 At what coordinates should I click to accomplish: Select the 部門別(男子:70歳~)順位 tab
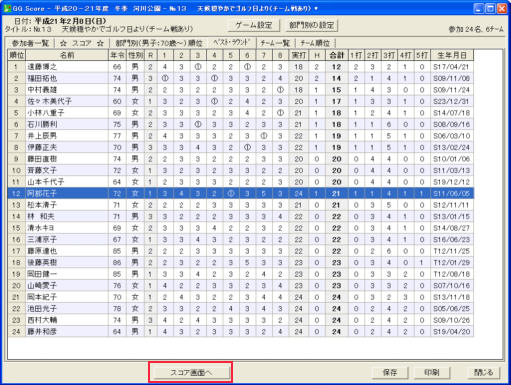pos(159,43)
